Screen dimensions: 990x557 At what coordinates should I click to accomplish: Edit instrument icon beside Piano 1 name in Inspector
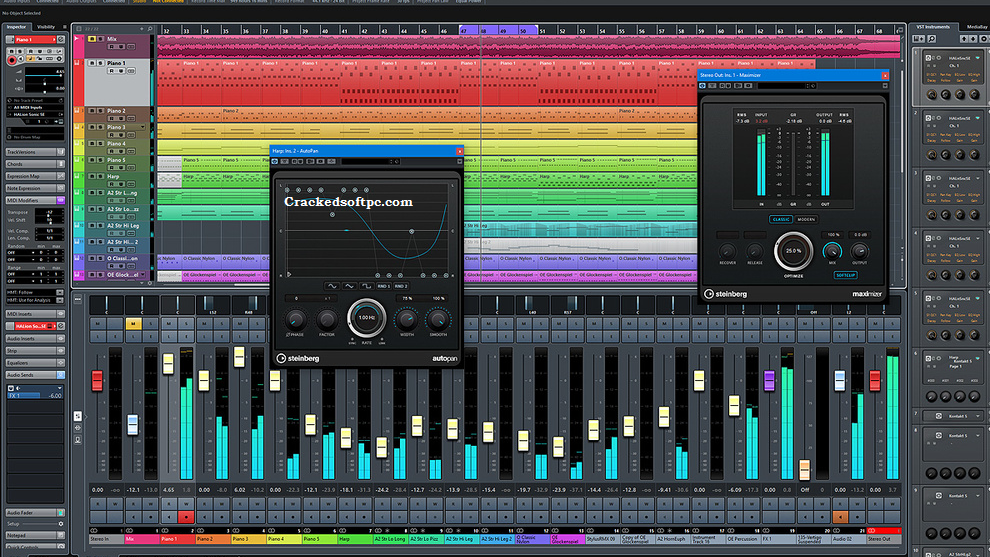coord(61,39)
